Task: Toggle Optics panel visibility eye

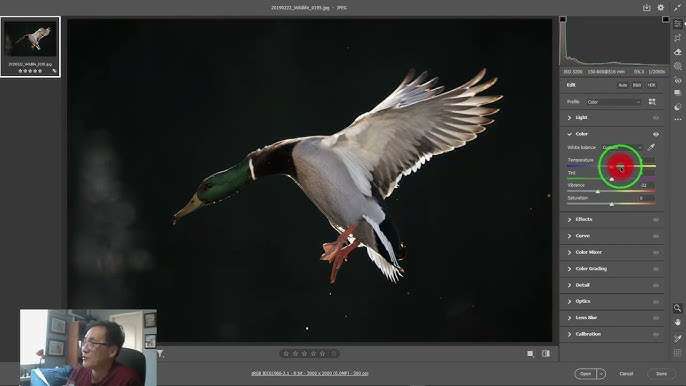Action: pyautogui.click(x=655, y=302)
